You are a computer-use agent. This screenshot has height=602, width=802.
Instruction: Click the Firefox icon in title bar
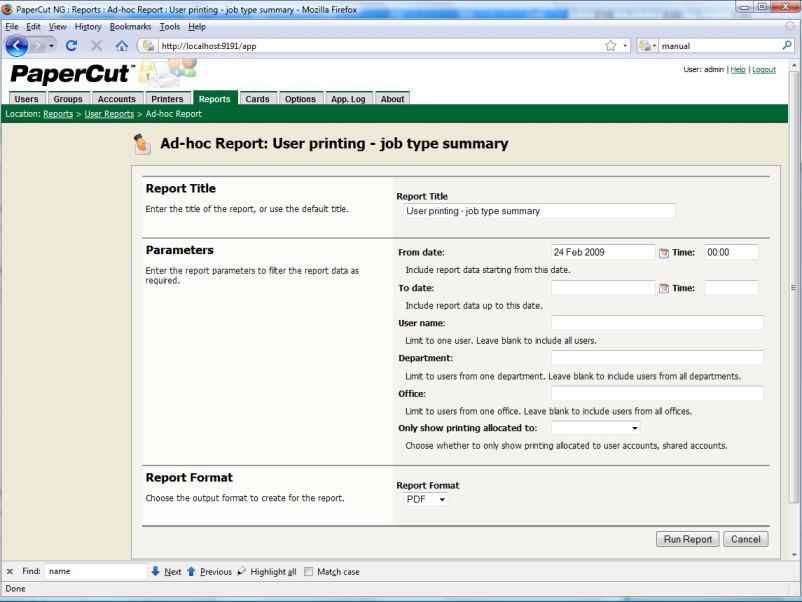pos(7,9)
